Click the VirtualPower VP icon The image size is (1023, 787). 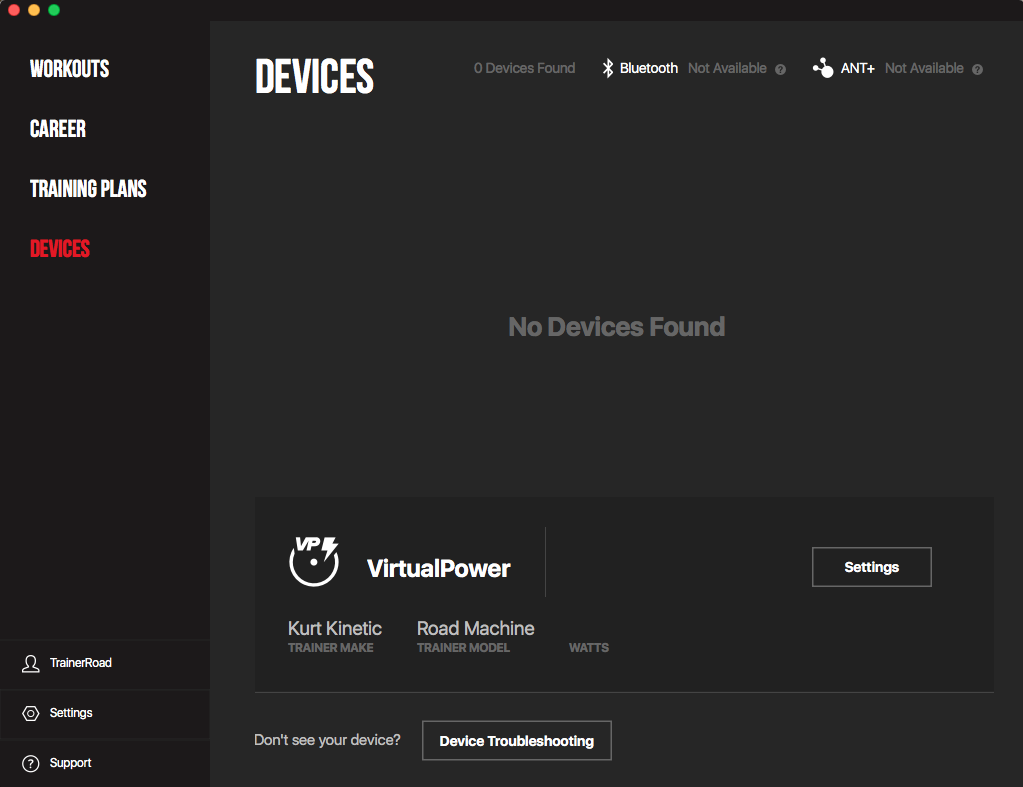coord(314,561)
